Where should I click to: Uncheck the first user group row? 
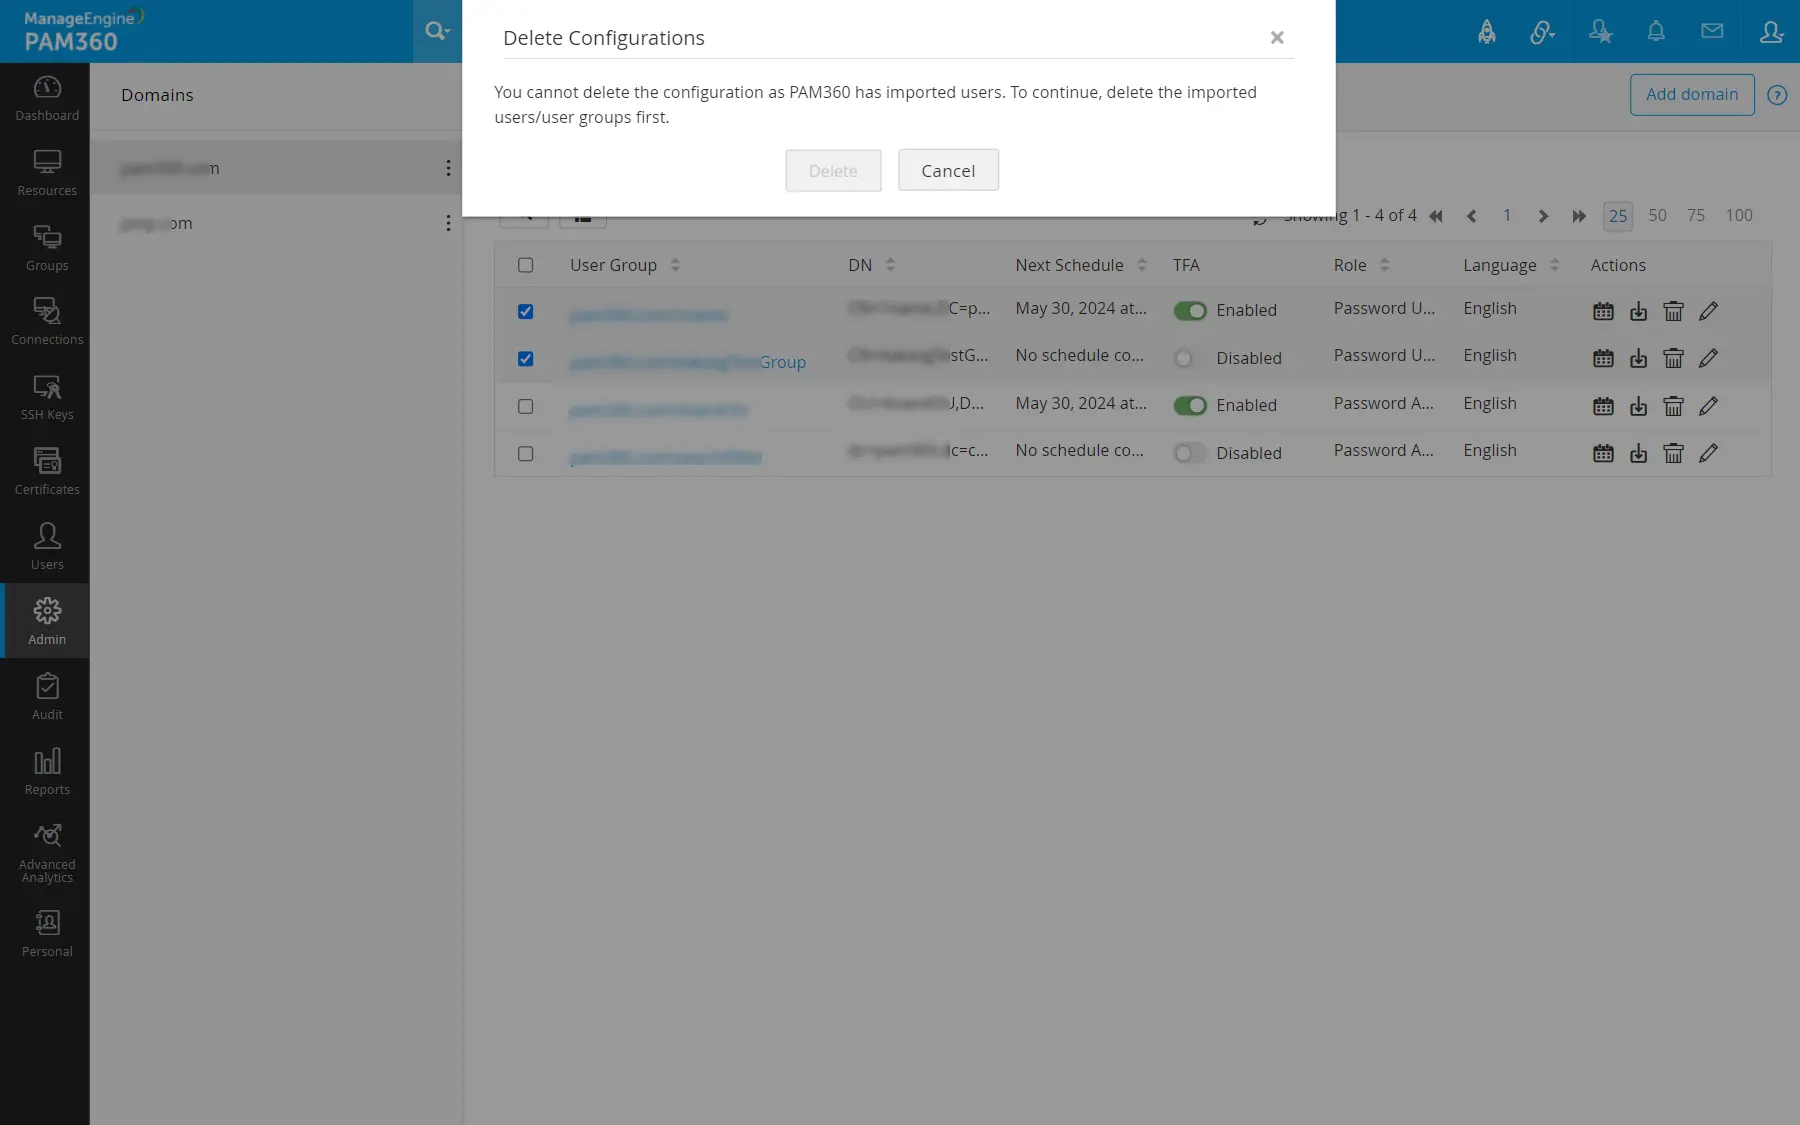point(525,311)
